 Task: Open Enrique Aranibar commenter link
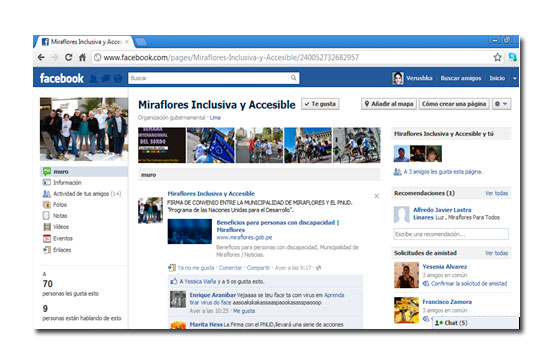click(x=212, y=295)
